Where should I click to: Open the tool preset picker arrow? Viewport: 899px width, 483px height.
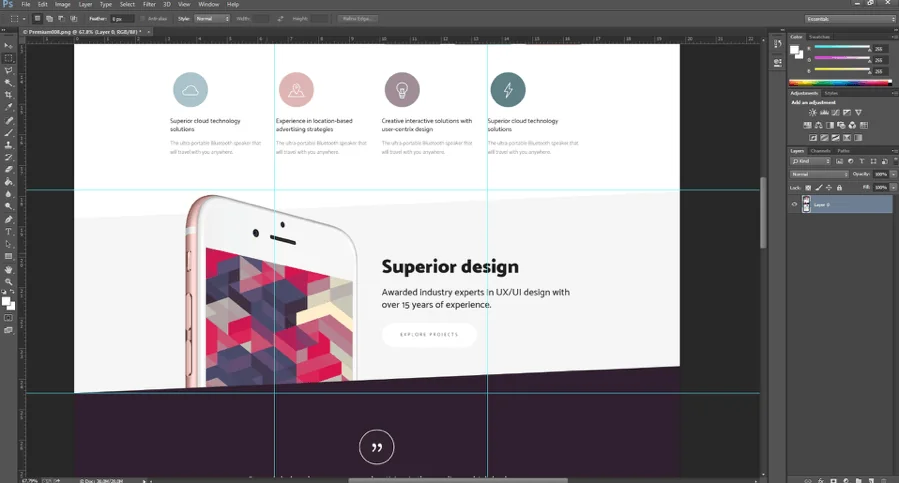point(24,19)
